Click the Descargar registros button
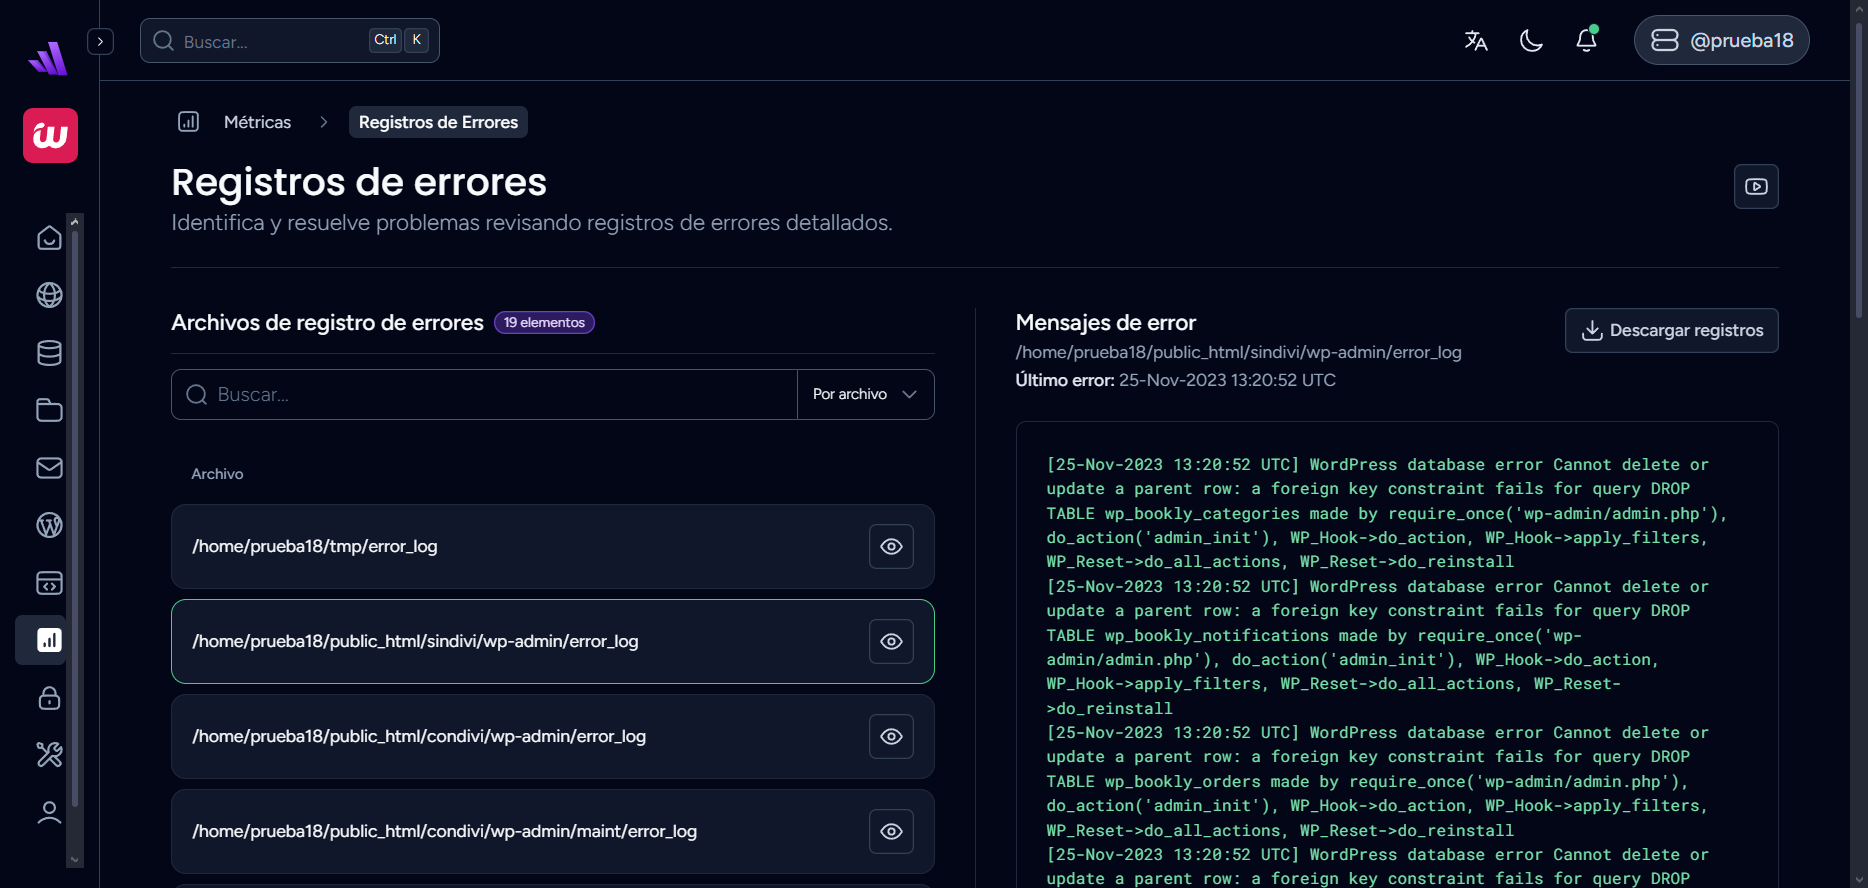Screen dimensions: 1868x888 click(1671, 331)
